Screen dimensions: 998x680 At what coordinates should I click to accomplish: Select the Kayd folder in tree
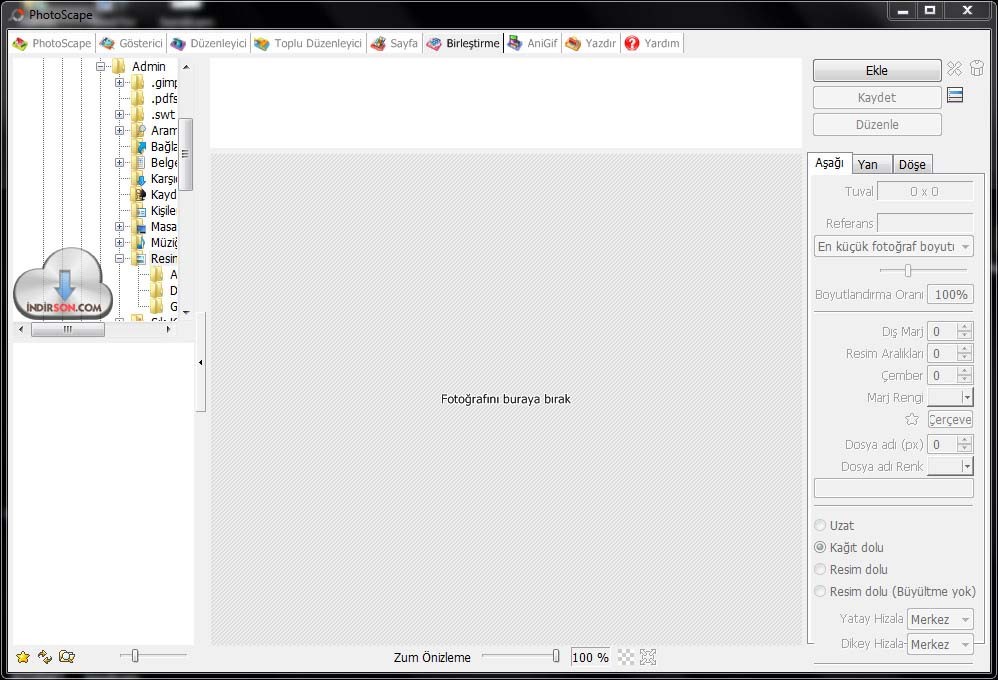click(164, 195)
